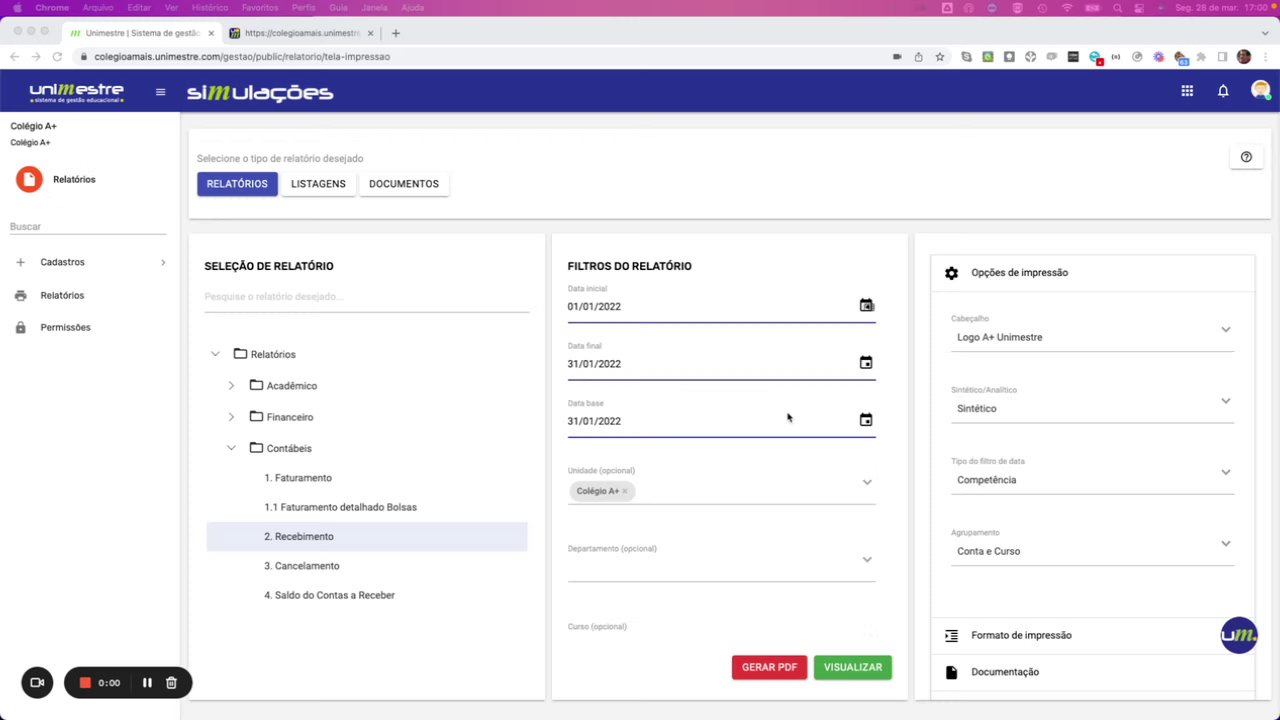Discard the recording with the trash icon
The width and height of the screenshot is (1280, 720).
tap(171, 683)
